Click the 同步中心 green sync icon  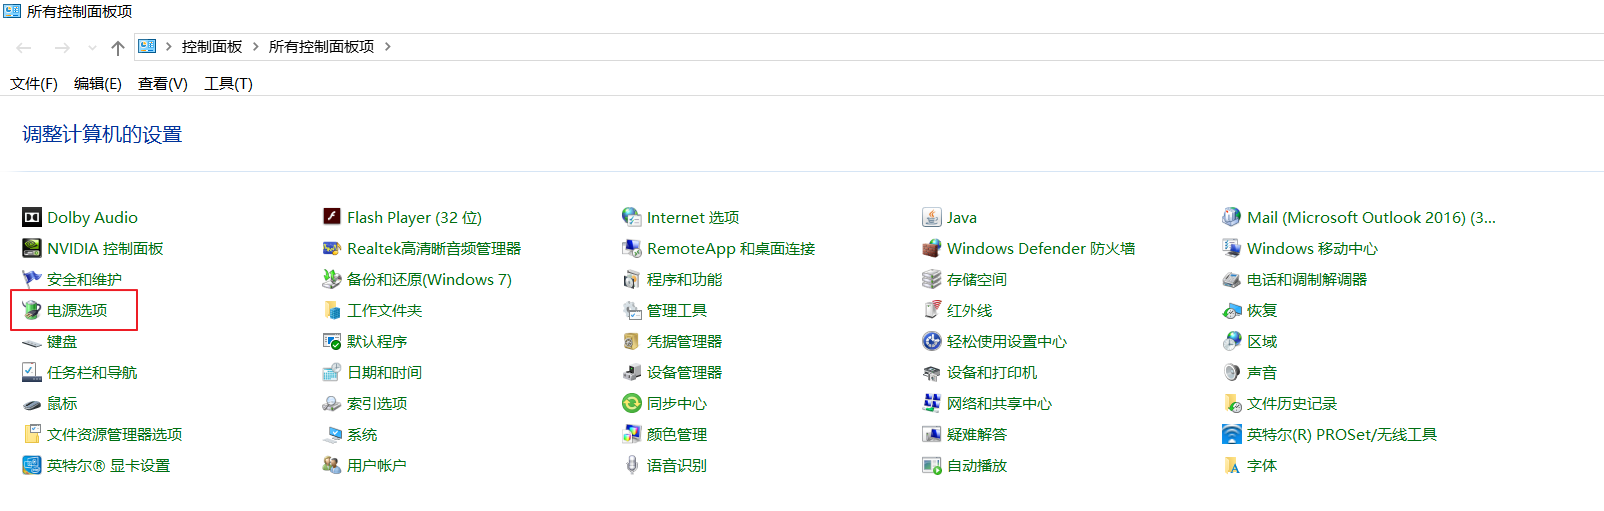632,403
